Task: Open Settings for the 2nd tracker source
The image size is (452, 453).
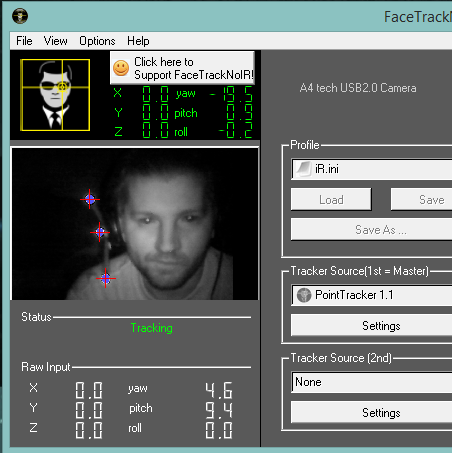Action: (371, 413)
